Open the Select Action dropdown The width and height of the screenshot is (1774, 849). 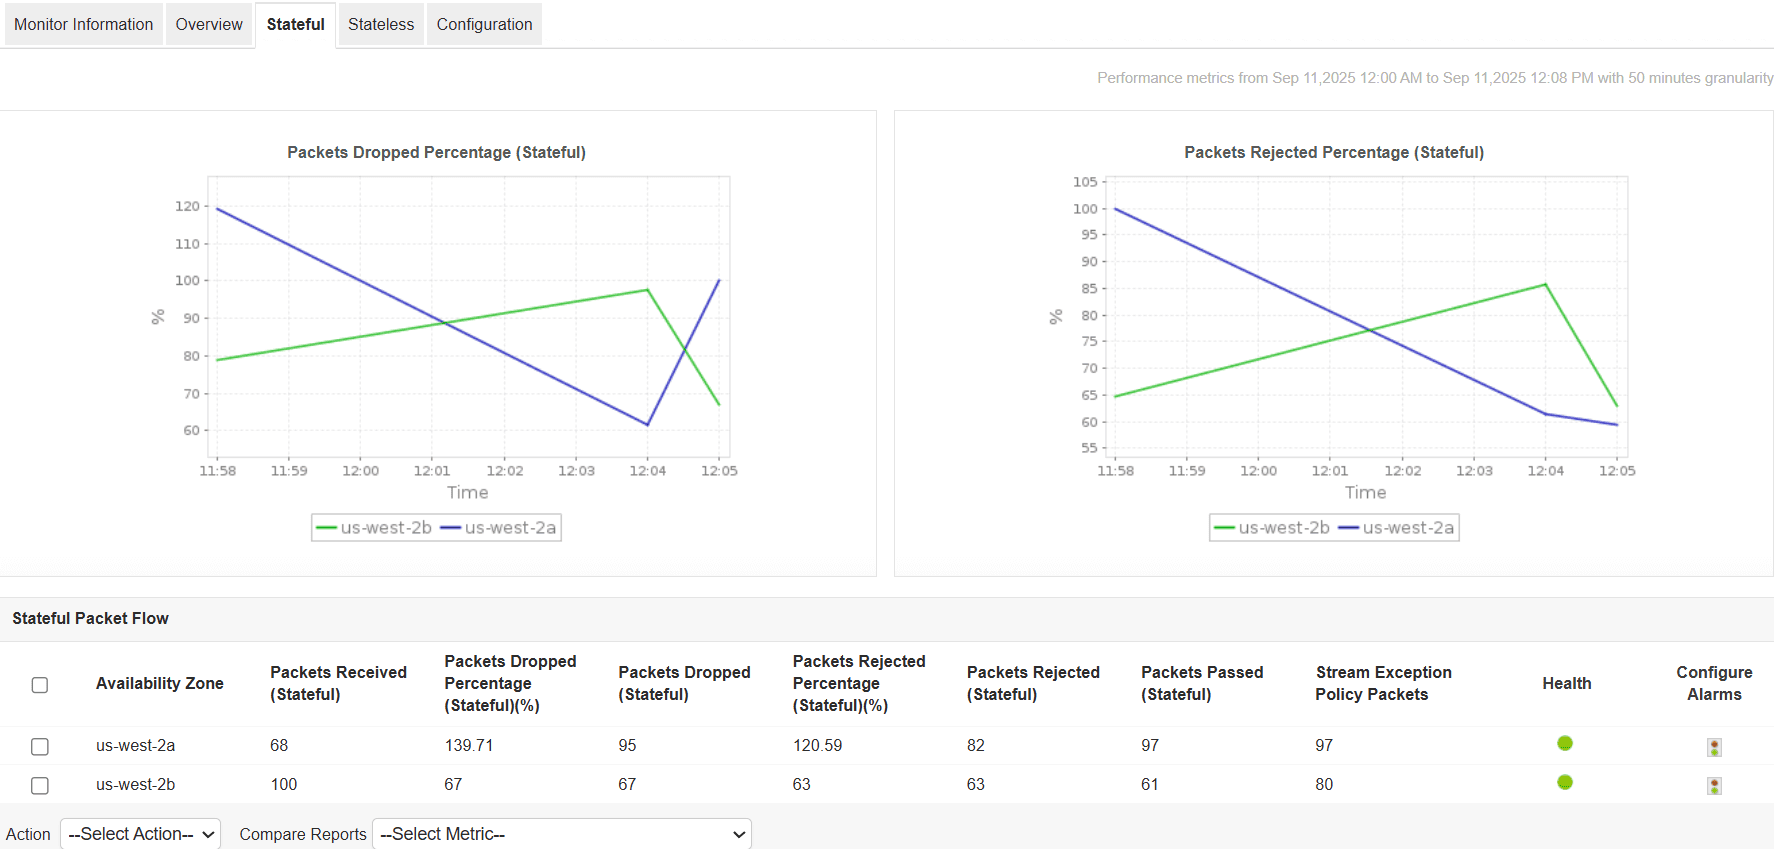click(x=141, y=834)
